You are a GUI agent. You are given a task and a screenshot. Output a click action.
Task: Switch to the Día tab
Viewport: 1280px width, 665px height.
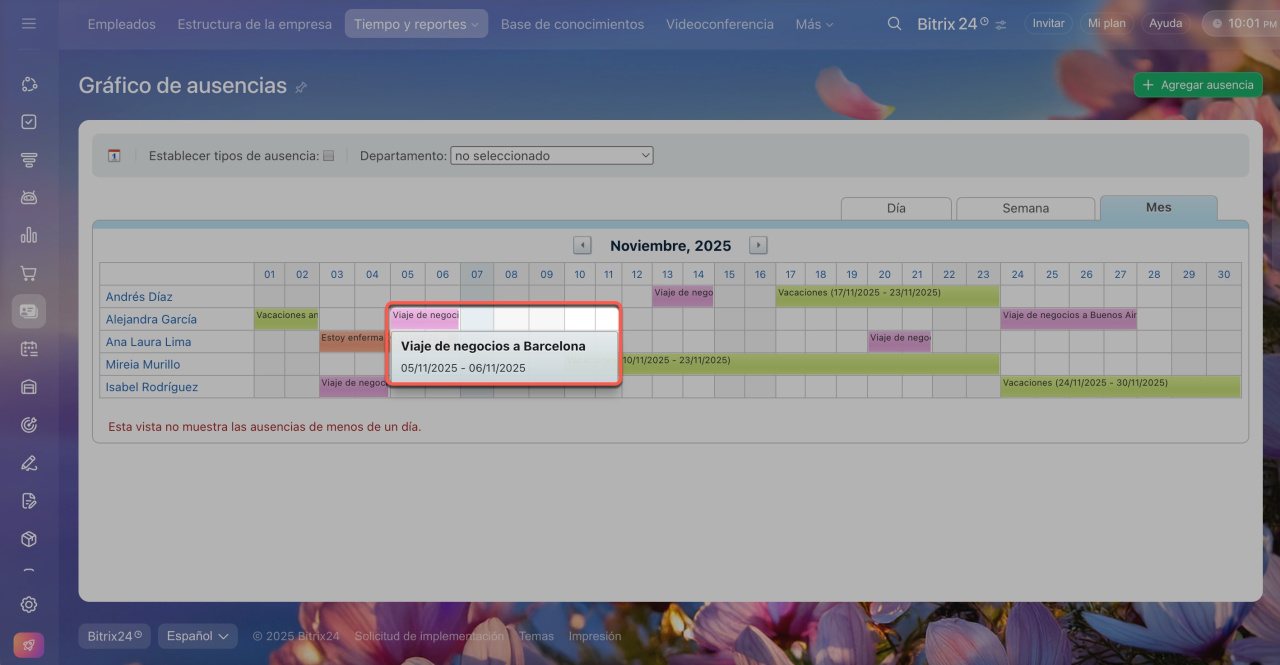tap(896, 208)
